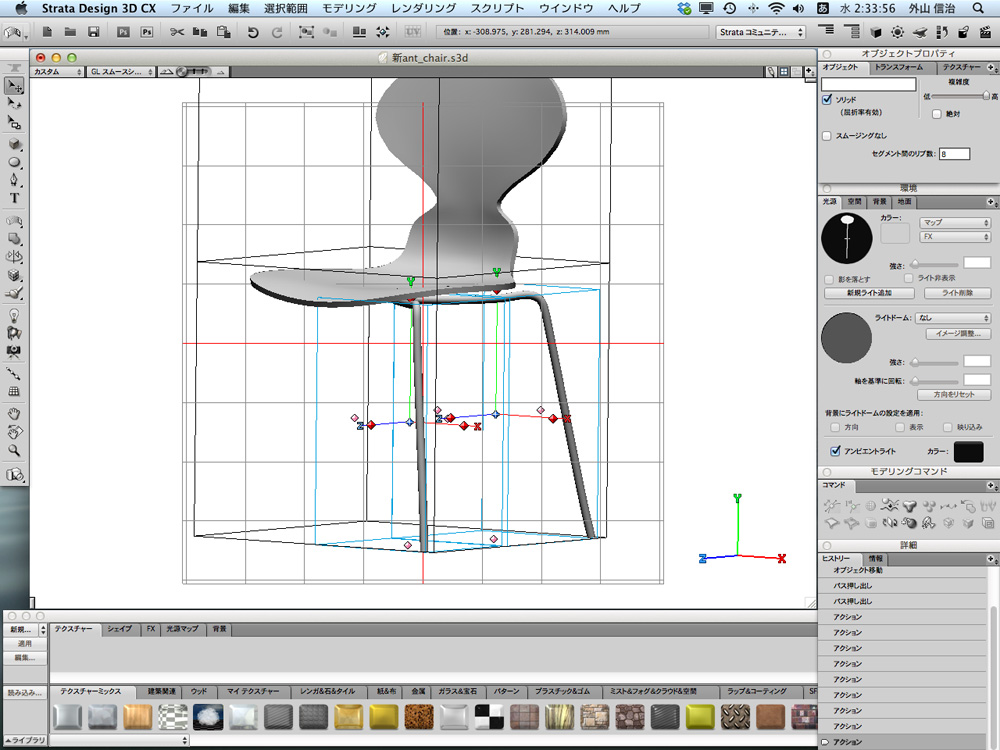Toggle the 方向 light dome checkbox
Viewport: 1000px width, 750px height.
pos(835,427)
